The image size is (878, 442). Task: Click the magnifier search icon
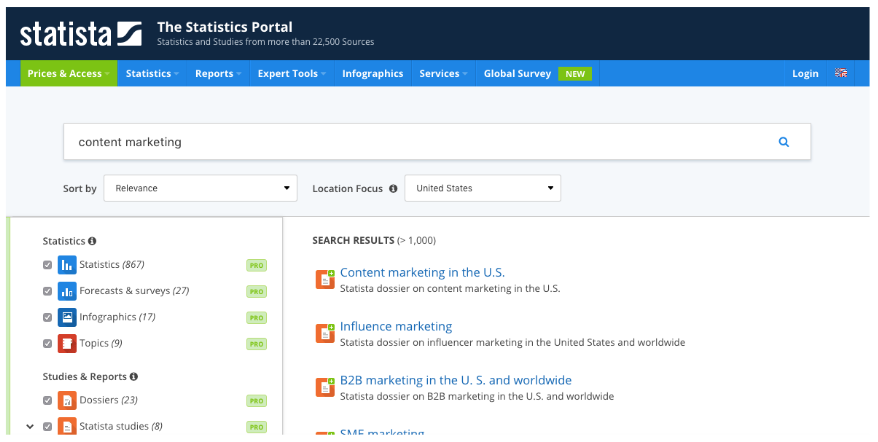[x=783, y=142]
